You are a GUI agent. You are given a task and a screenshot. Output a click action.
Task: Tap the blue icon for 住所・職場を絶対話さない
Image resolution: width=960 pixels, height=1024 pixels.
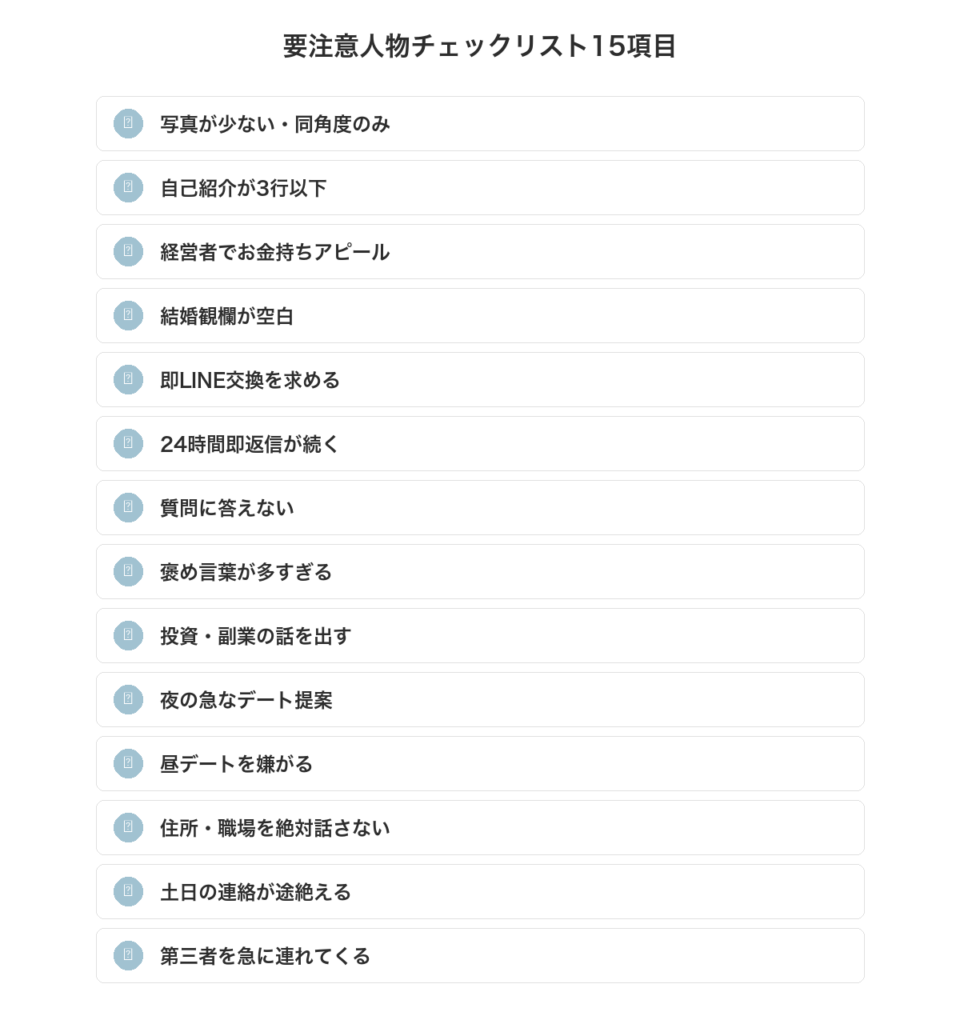click(128, 828)
